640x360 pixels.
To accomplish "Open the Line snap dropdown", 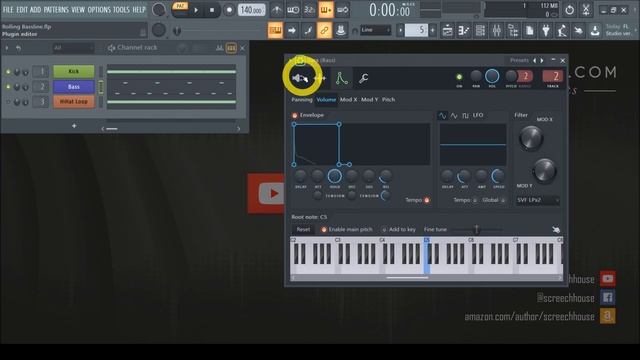I will pos(376,30).
